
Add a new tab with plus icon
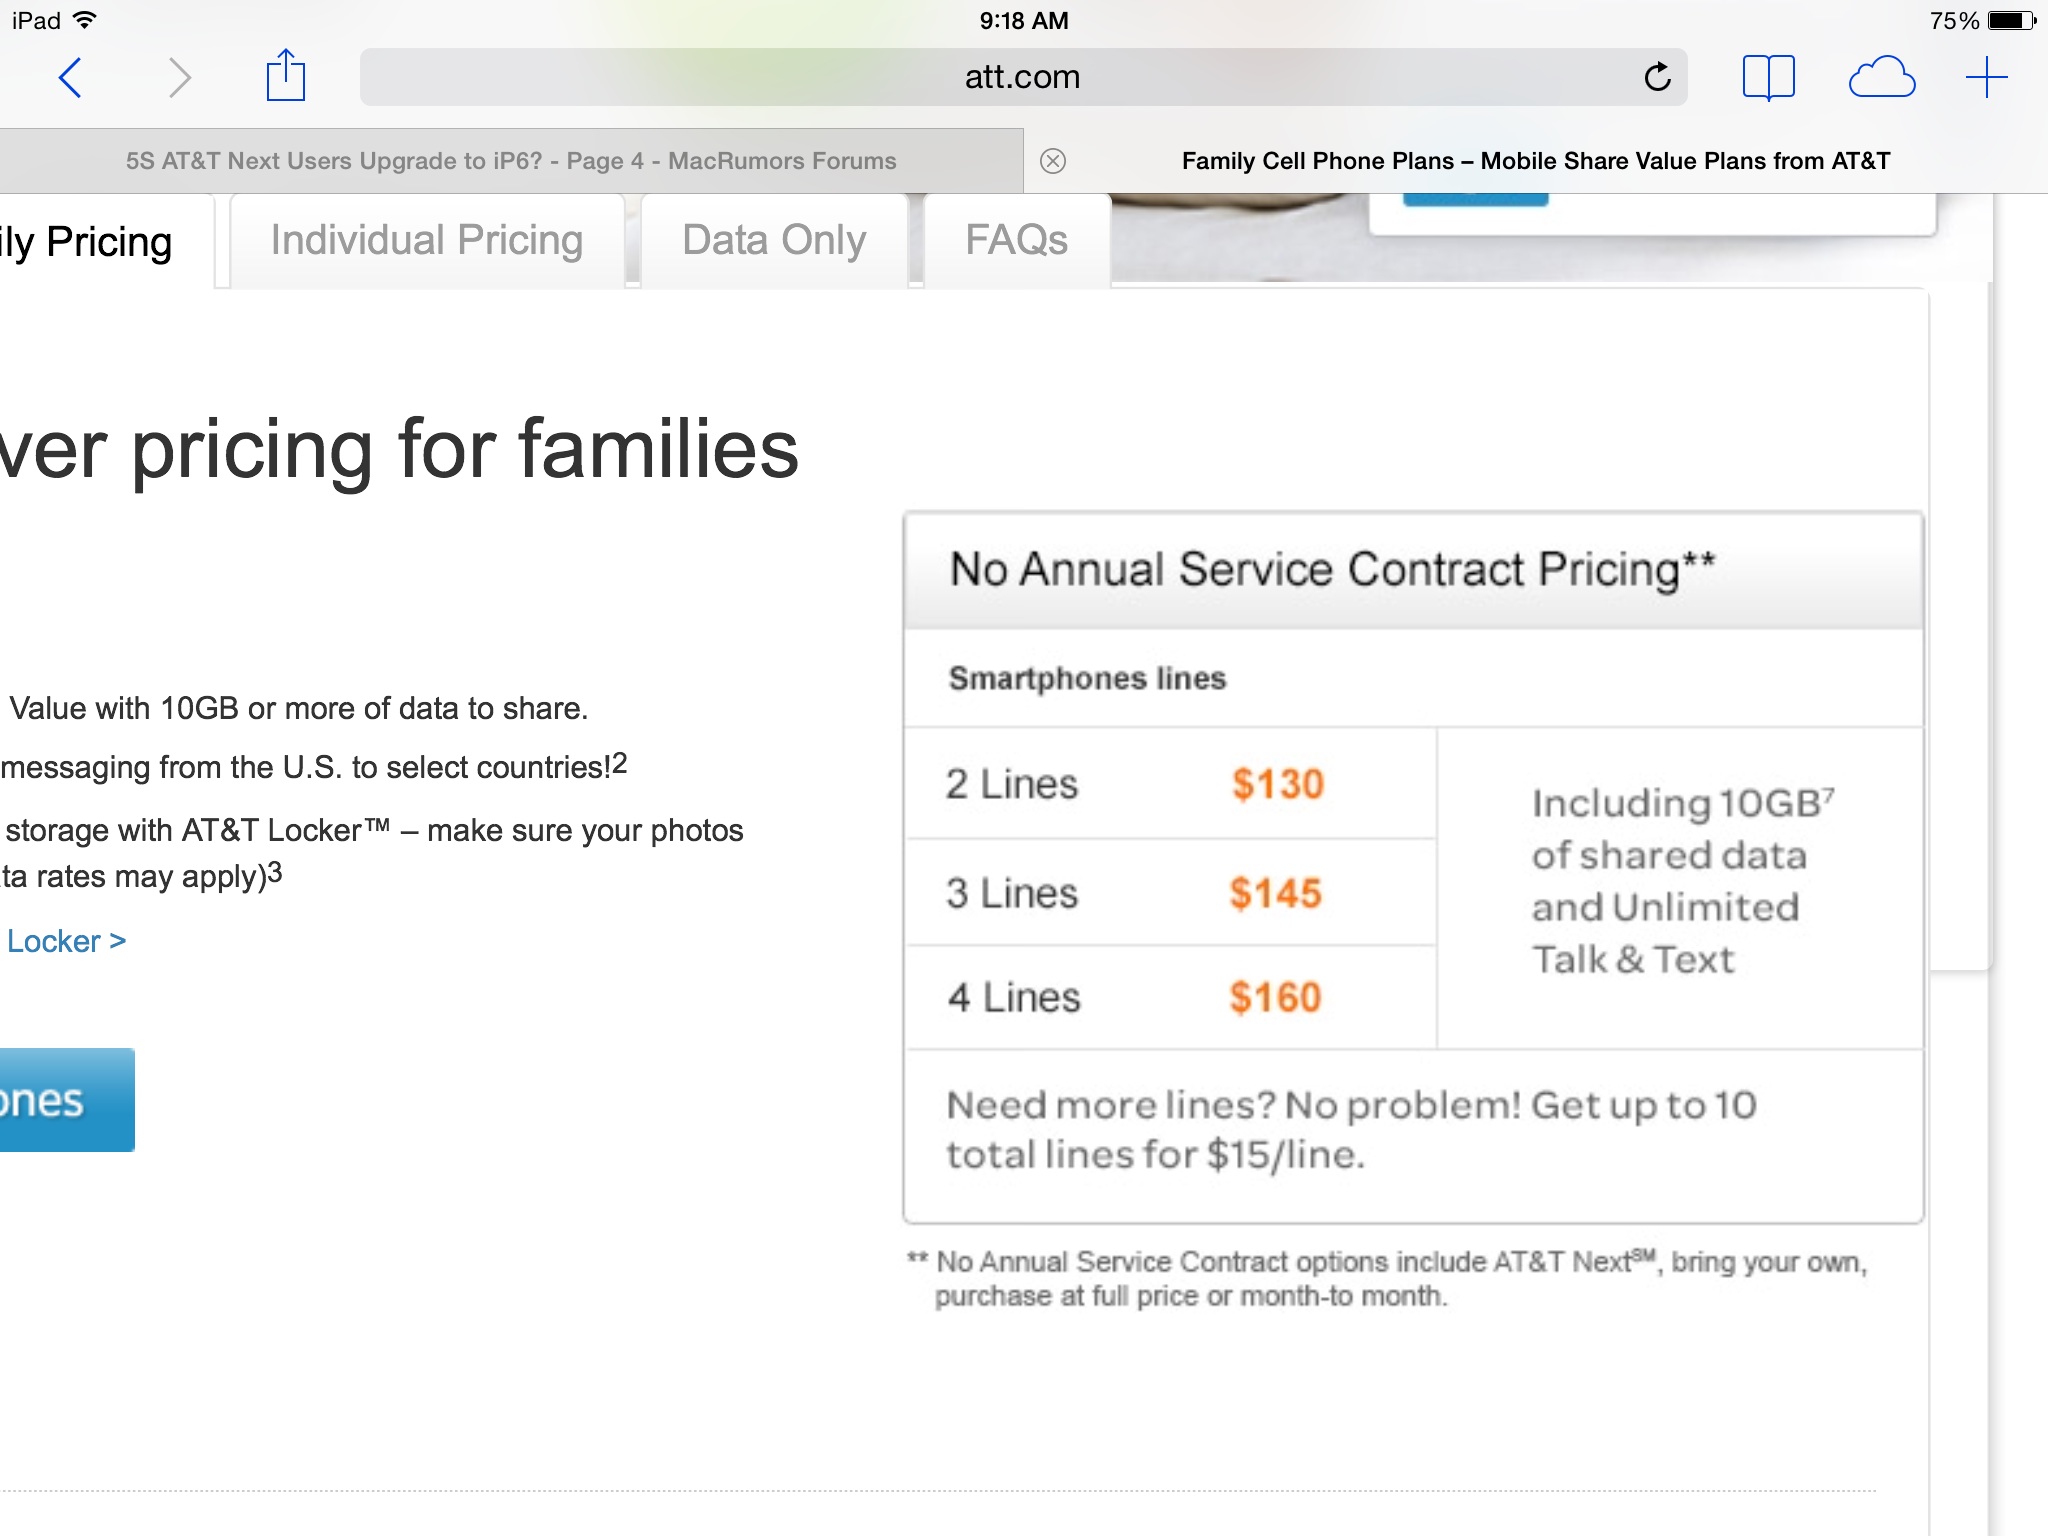pos(1986,77)
